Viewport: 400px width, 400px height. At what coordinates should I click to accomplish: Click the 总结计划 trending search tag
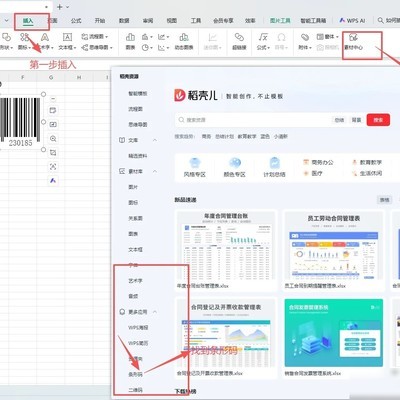224,136
